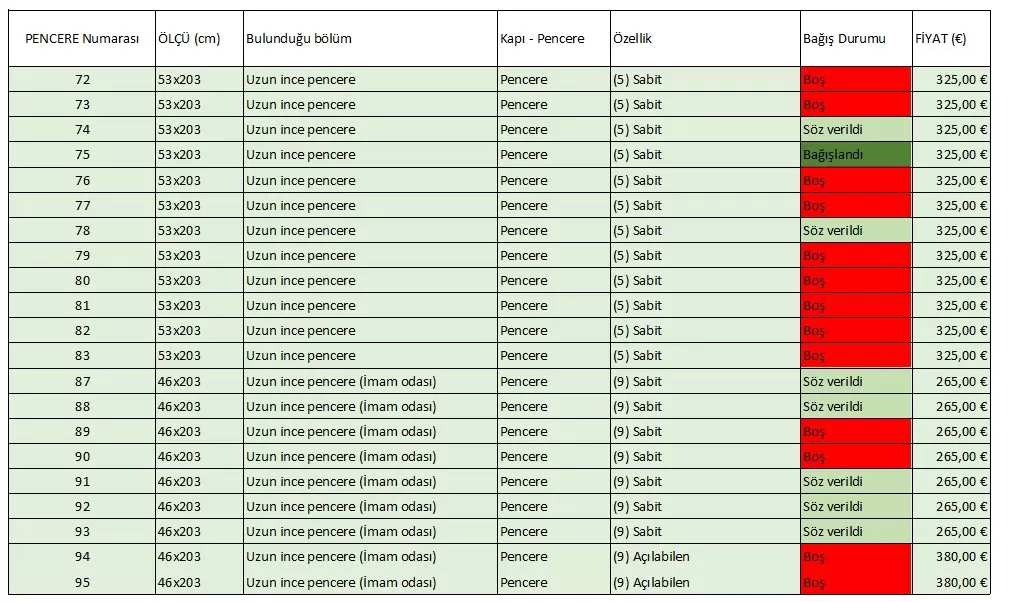Click the red Boş cell for window 72

(x=855, y=80)
